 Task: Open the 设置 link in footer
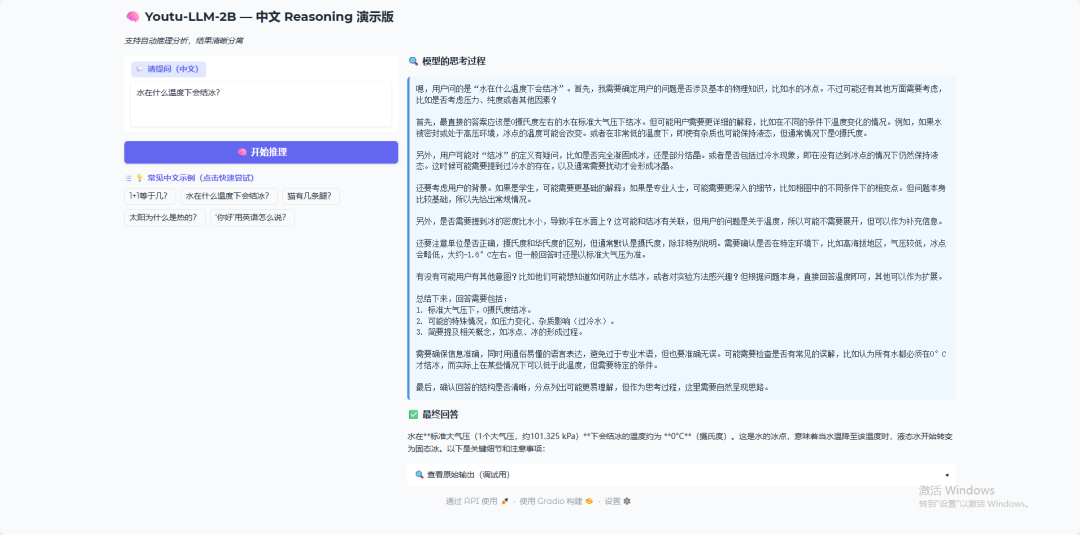pyautogui.click(x=617, y=501)
